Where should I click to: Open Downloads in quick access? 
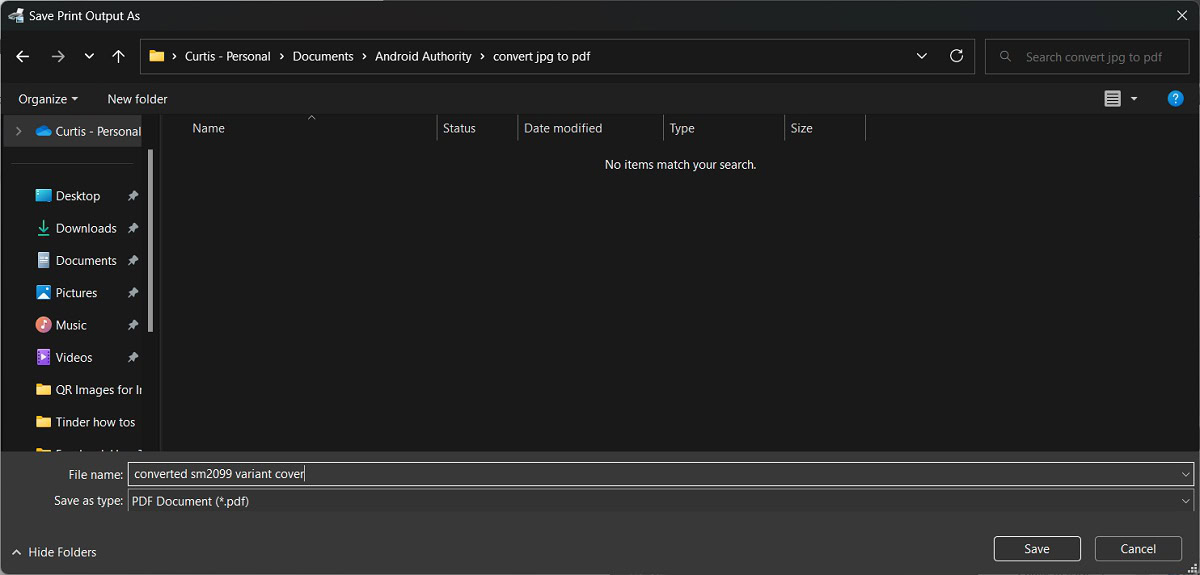point(85,228)
